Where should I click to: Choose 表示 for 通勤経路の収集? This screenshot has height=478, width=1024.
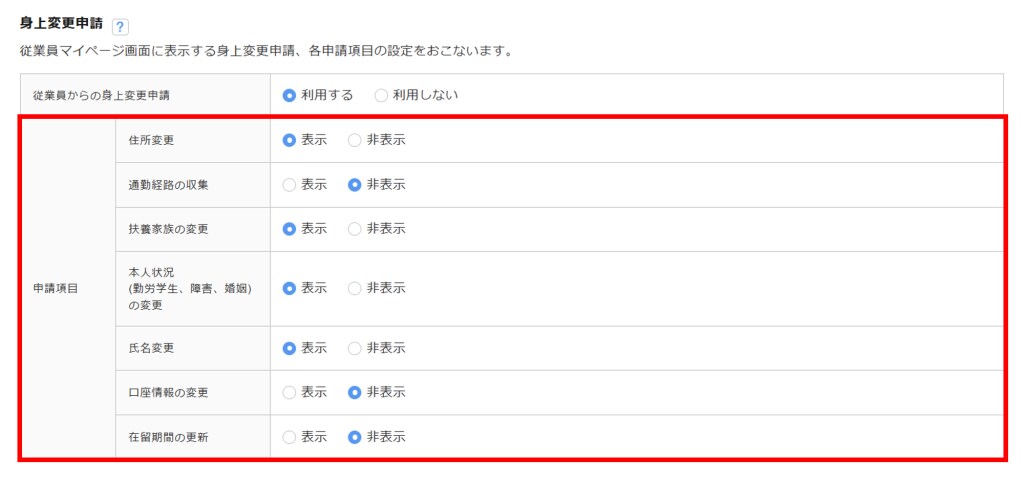coord(289,185)
